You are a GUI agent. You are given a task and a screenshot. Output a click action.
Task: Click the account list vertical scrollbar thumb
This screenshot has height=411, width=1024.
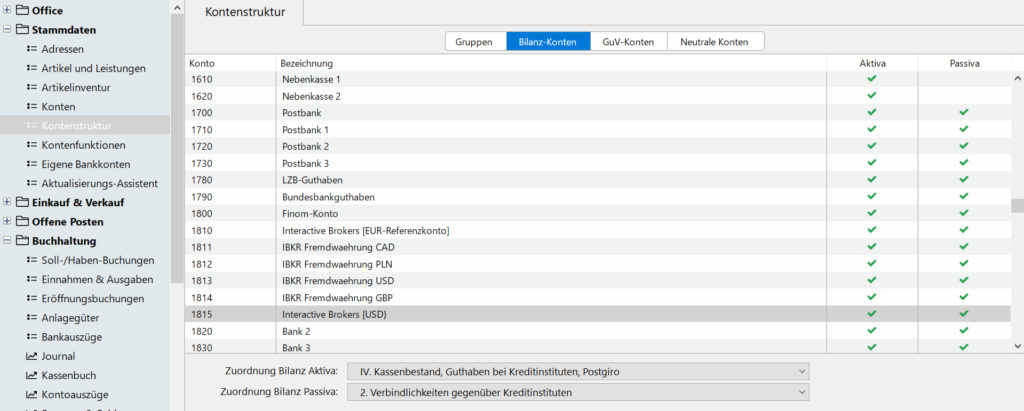click(1017, 206)
